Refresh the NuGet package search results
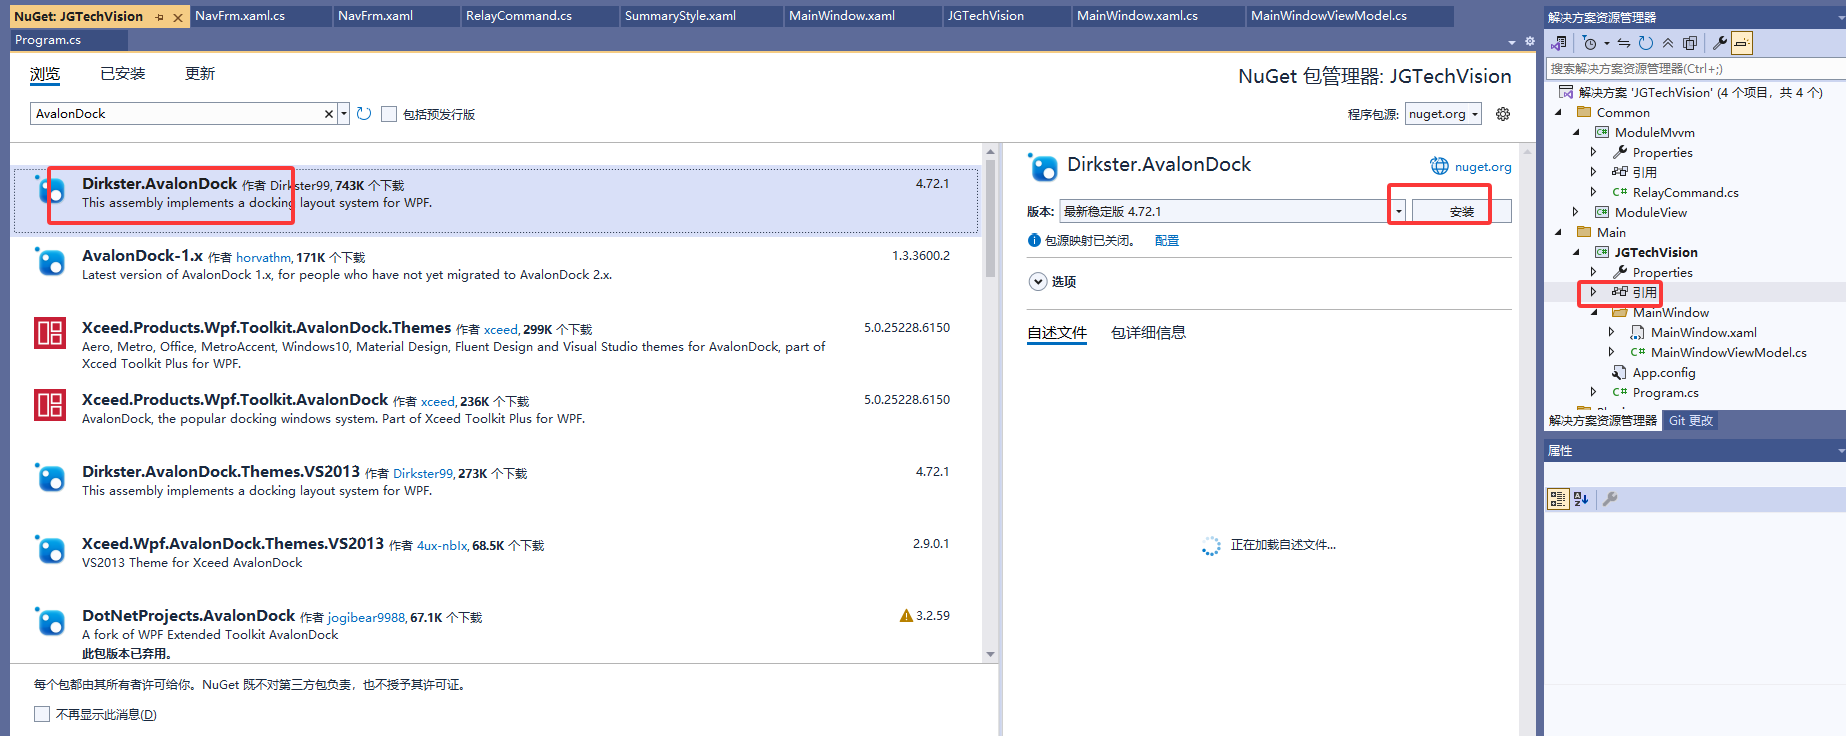The image size is (1846, 736). 364,114
